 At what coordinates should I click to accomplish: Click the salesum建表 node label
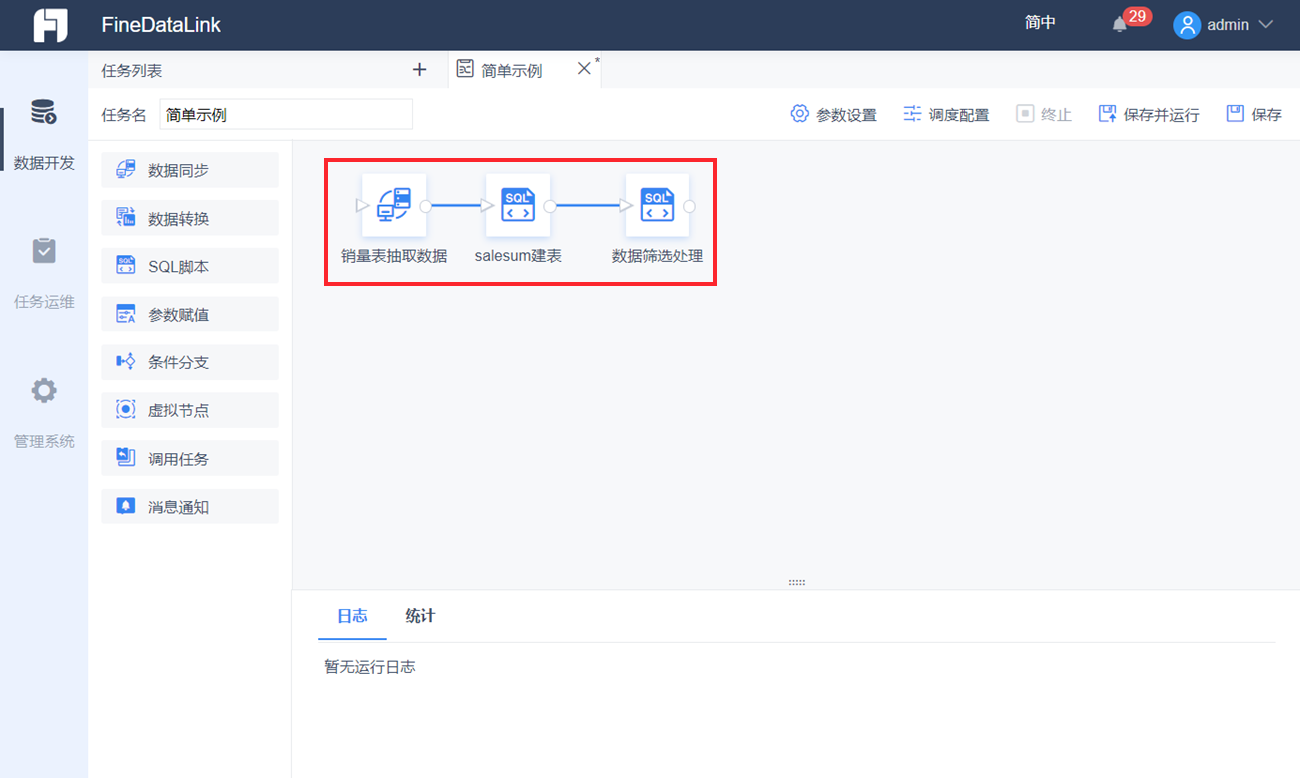pos(518,256)
